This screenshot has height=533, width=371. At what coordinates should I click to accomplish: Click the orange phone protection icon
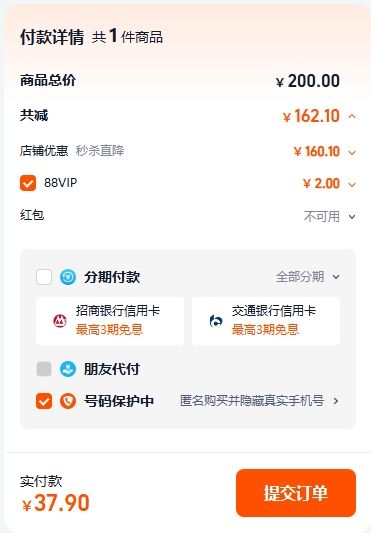(x=68, y=401)
